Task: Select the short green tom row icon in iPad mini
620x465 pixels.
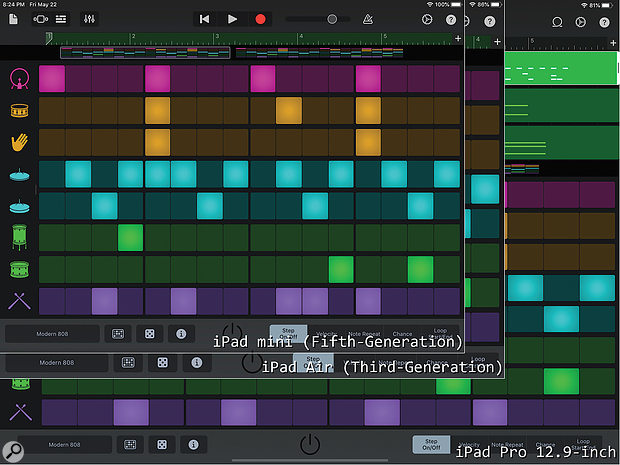Action: [x=19, y=269]
